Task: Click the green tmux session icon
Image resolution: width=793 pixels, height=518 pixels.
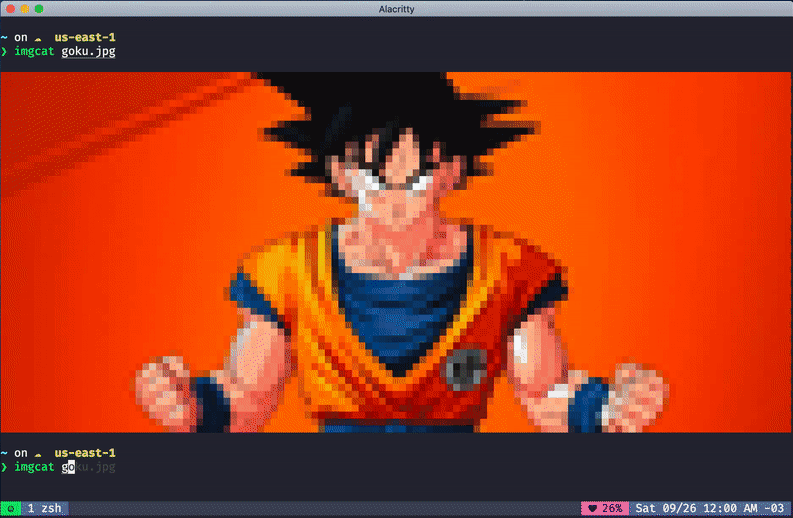Action: (x=11, y=508)
